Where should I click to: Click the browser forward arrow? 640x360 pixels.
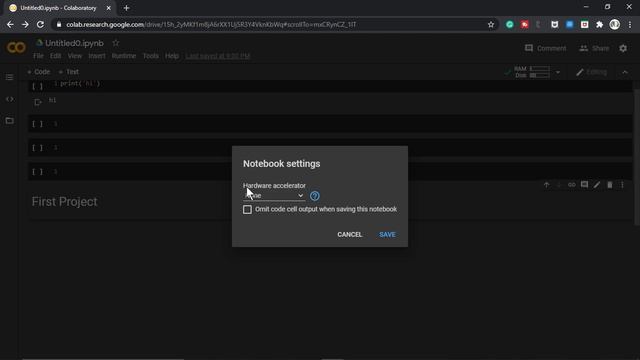click(x=25, y=24)
